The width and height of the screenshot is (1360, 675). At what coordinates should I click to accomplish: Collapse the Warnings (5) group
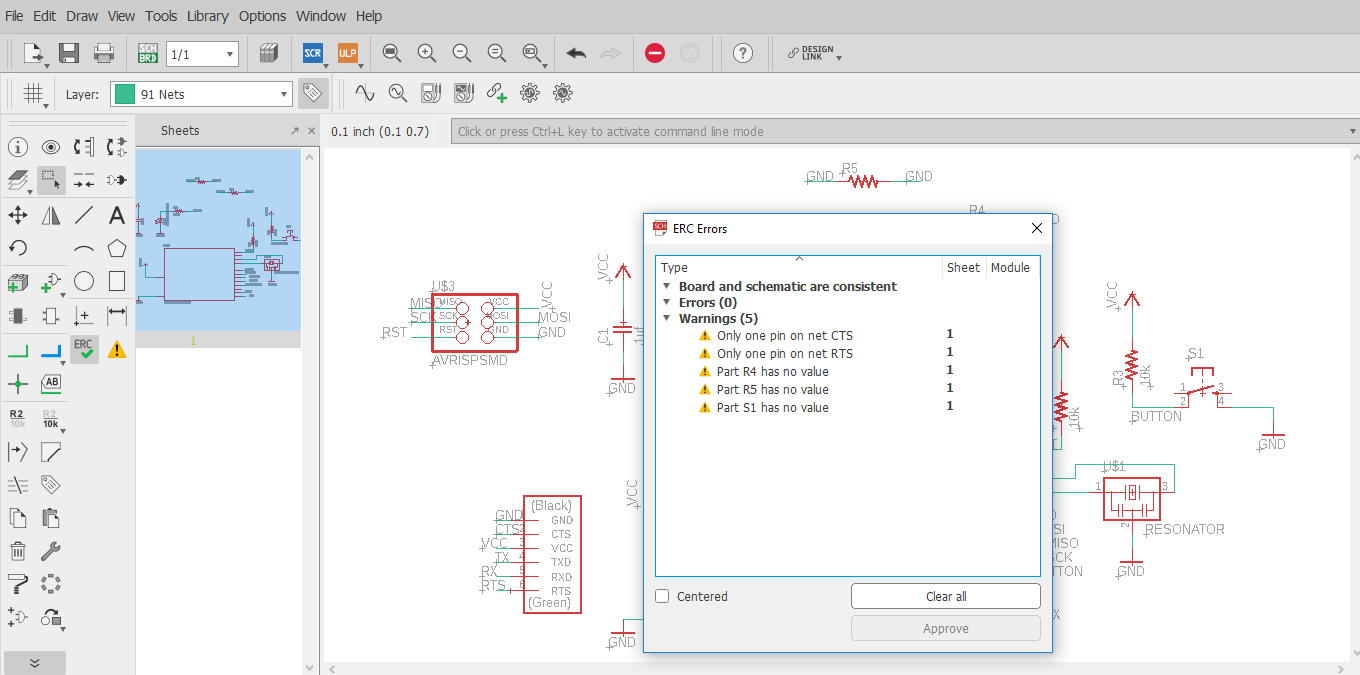(667, 318)
